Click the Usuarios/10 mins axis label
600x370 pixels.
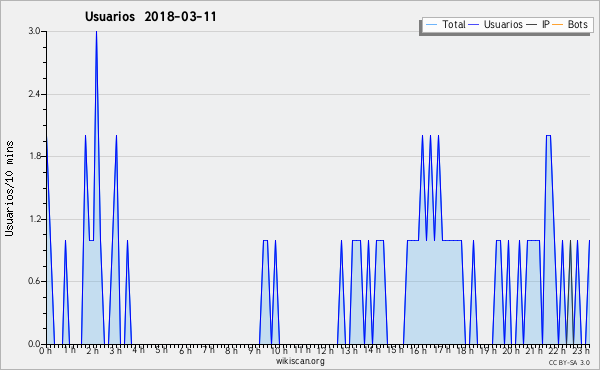tap(9, 189)
